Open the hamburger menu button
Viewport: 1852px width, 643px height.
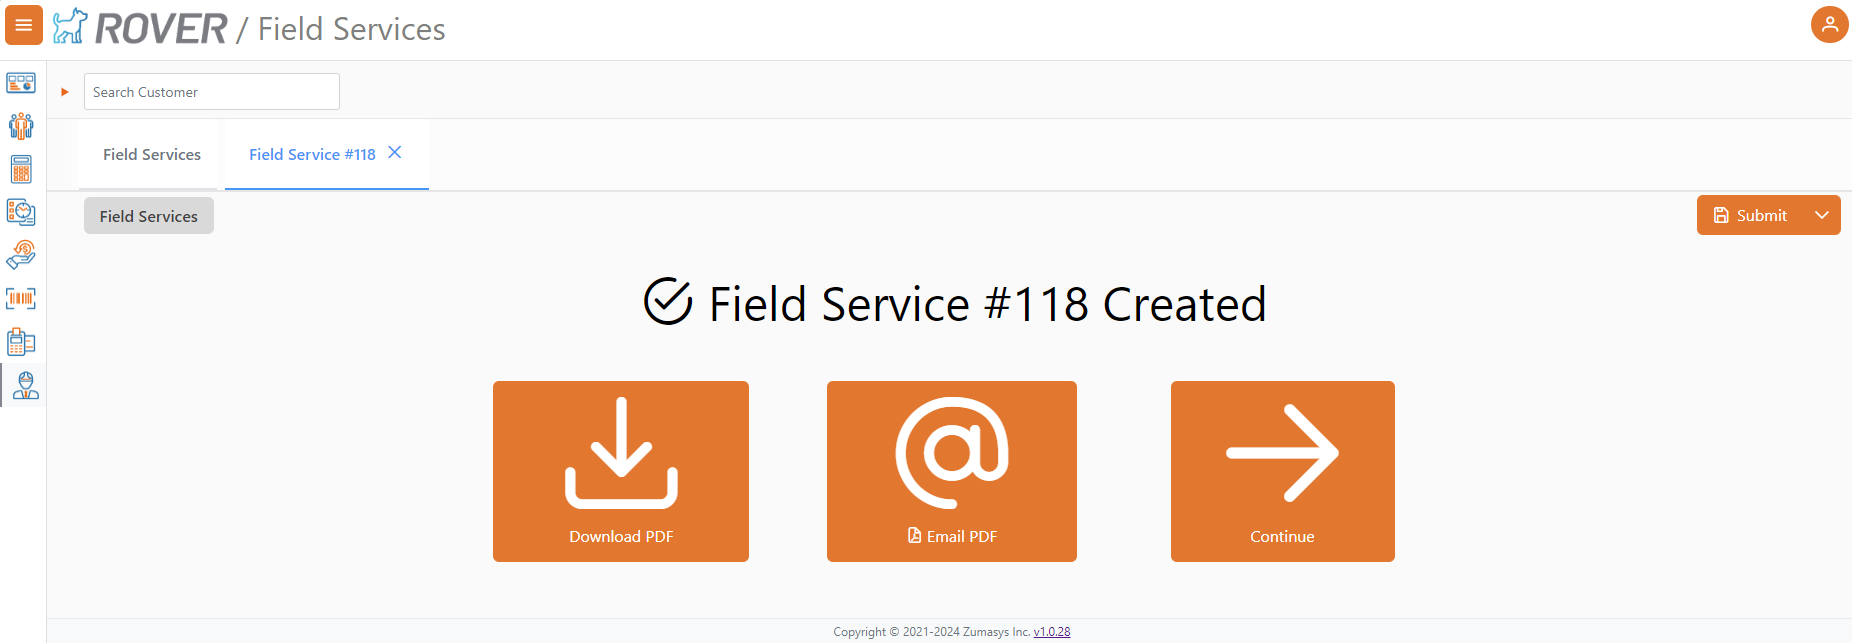pyautogui.click(x=24, y=25)
